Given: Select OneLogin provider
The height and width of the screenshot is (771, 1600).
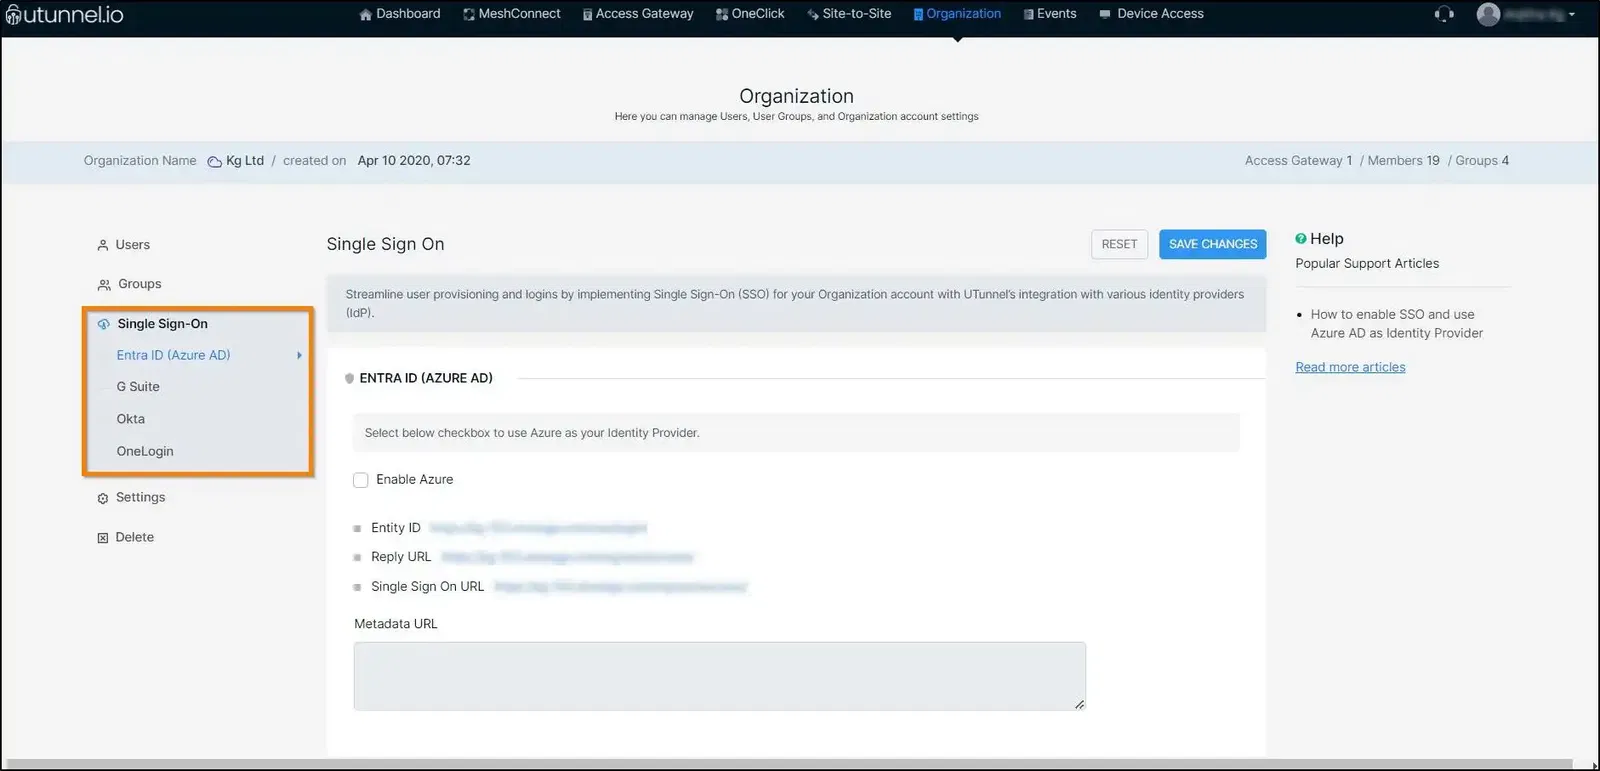Looking at the screenshot, I should coord(145,451).
